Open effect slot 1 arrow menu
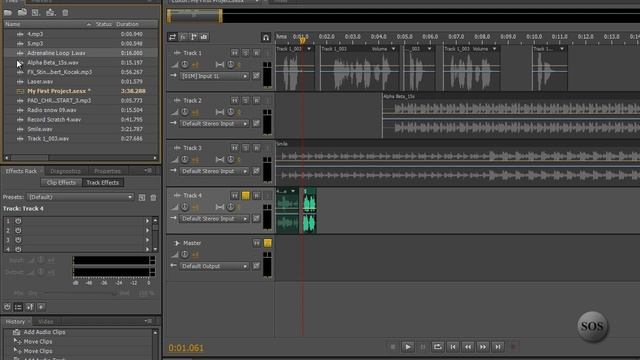 tap(147, 221)
